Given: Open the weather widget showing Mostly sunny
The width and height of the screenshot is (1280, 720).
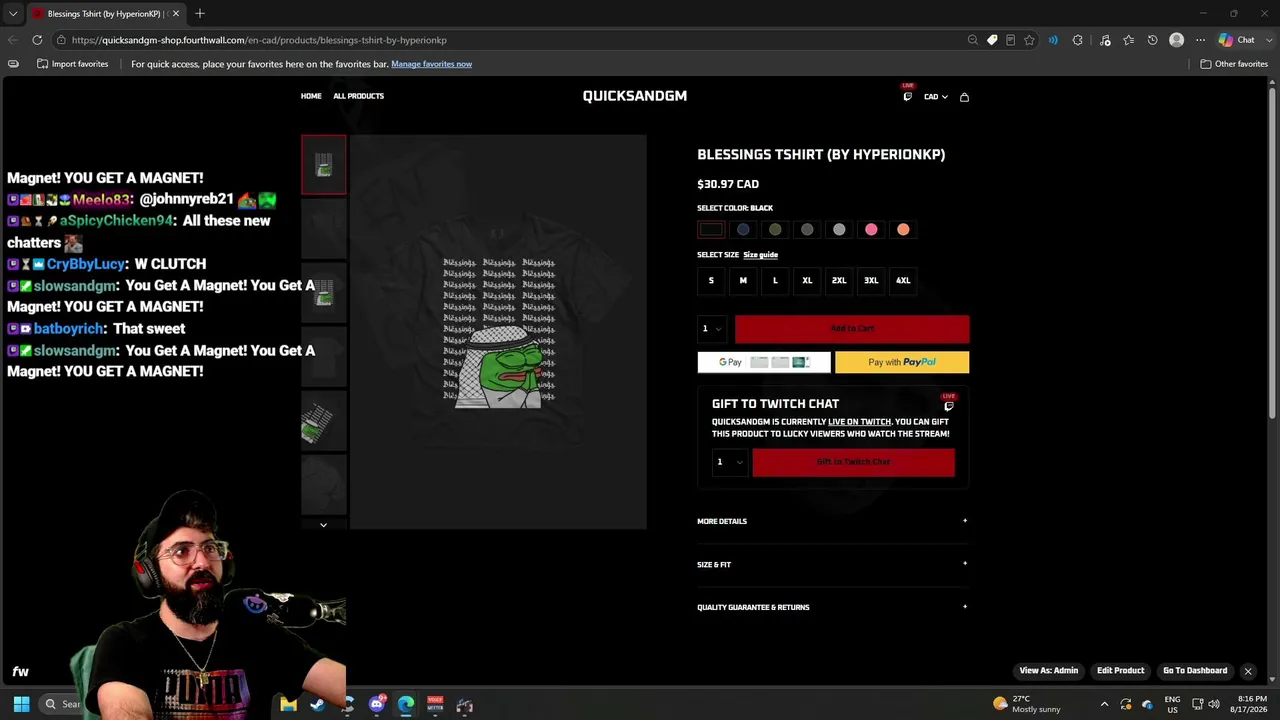Looking at the screenshot, I should [1027, 704].
